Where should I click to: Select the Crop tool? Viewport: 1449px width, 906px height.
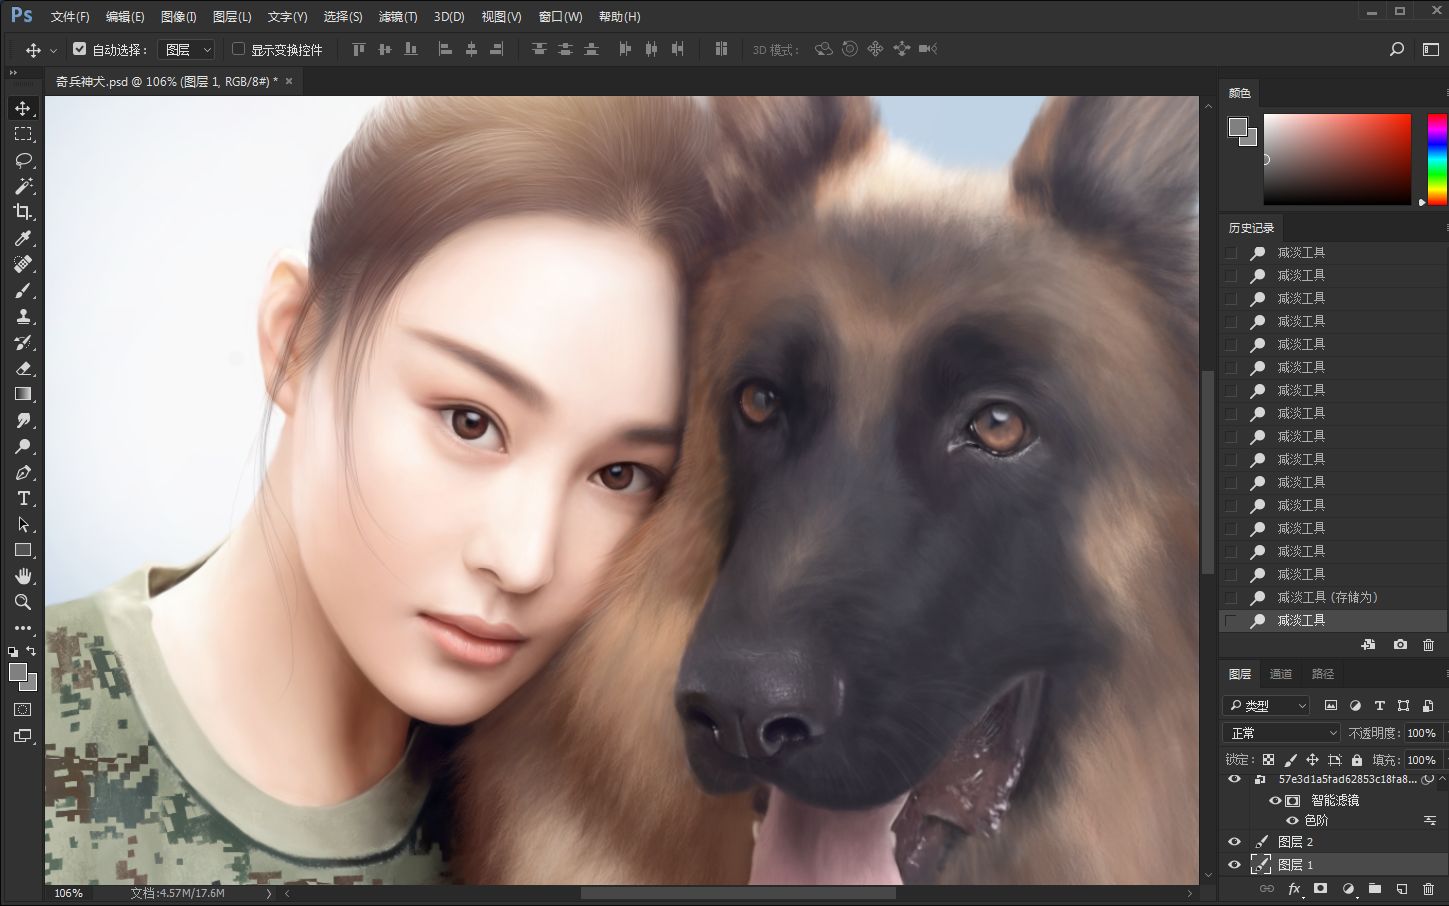click(23, 212)
